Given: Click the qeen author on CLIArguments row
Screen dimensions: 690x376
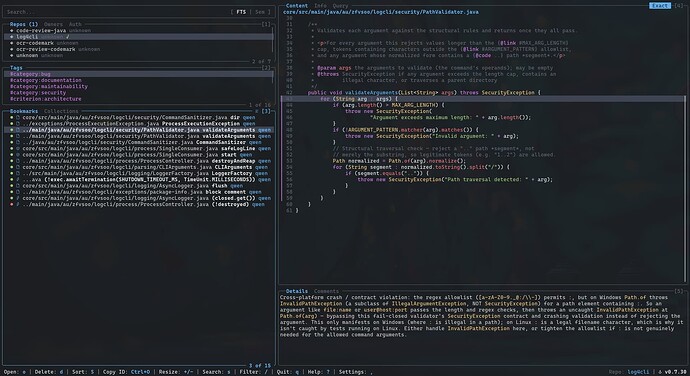Looking at the screenshot, I should 261,167.
